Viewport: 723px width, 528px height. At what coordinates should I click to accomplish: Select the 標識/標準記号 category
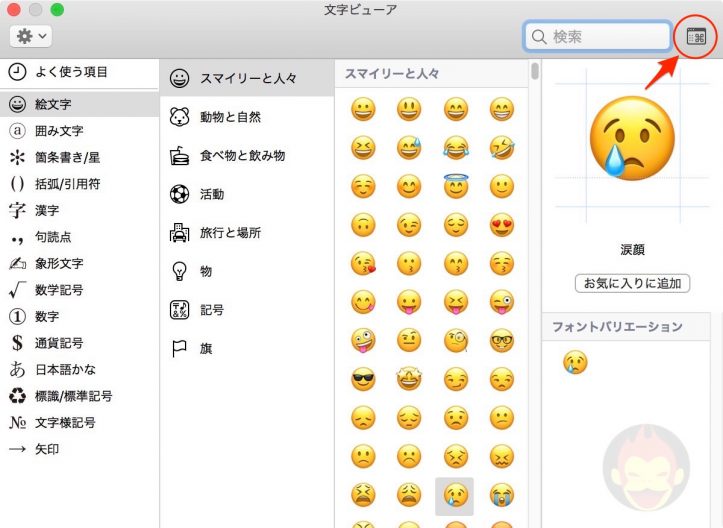point(79,396)
